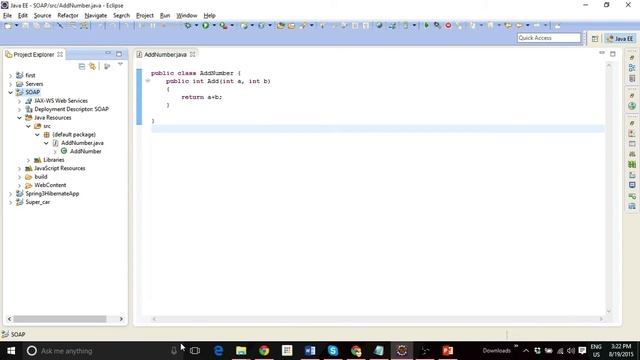
Task: Open the Project menu
Action: tap(145, 16)
